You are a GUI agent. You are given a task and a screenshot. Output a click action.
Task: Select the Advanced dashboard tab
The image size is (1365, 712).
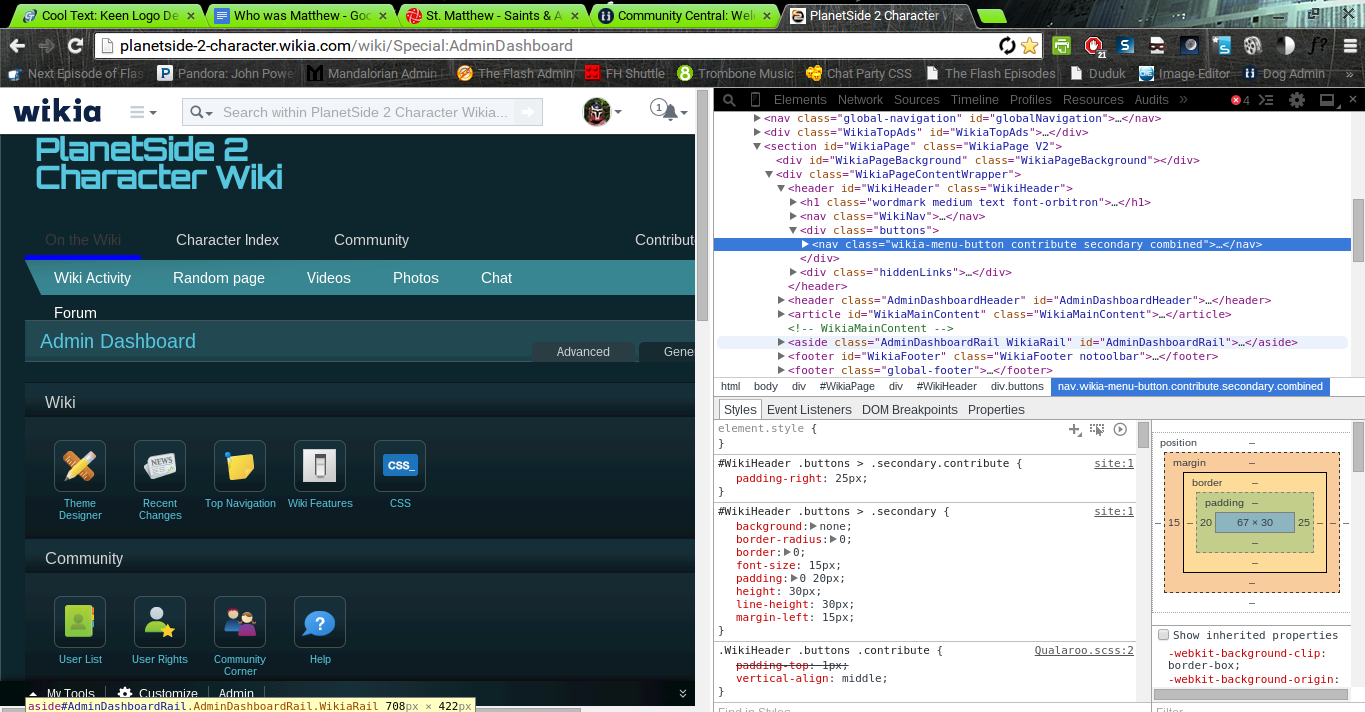coord(583,352)
